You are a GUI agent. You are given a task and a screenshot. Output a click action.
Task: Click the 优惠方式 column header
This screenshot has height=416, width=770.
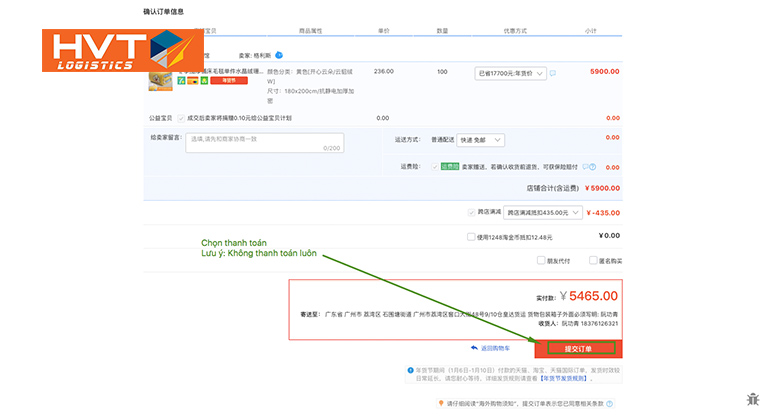[515, 31]
